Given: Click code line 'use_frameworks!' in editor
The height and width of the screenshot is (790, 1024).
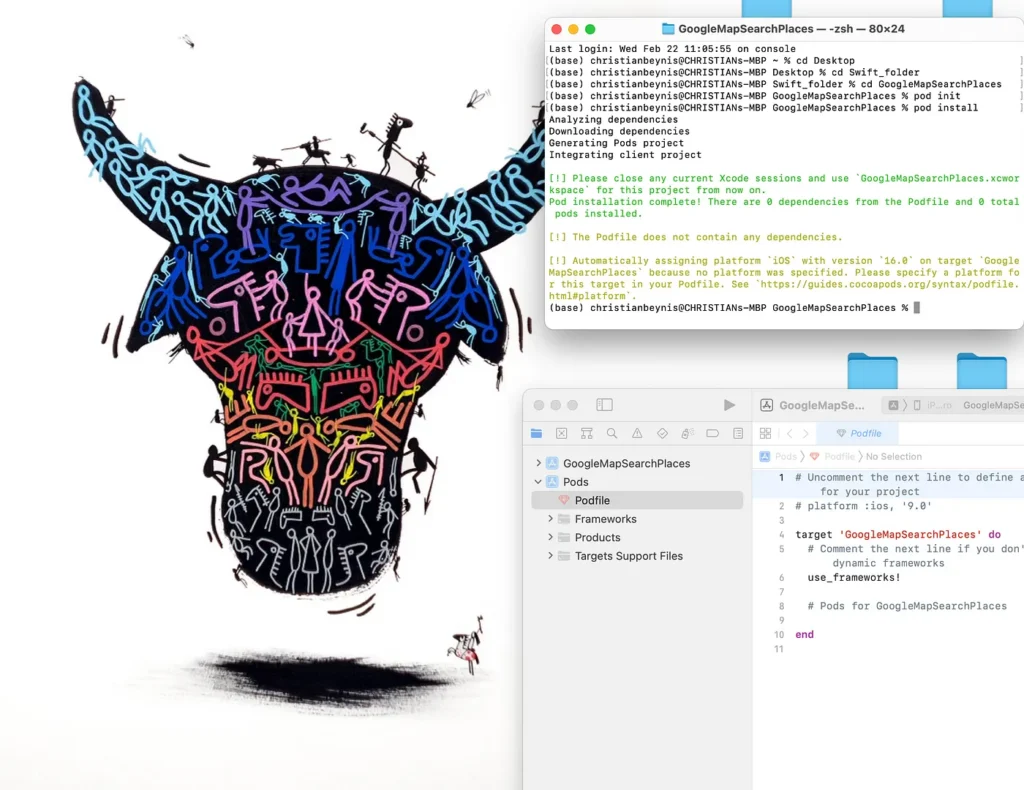Looking at the screenshot, I should 854,577.
